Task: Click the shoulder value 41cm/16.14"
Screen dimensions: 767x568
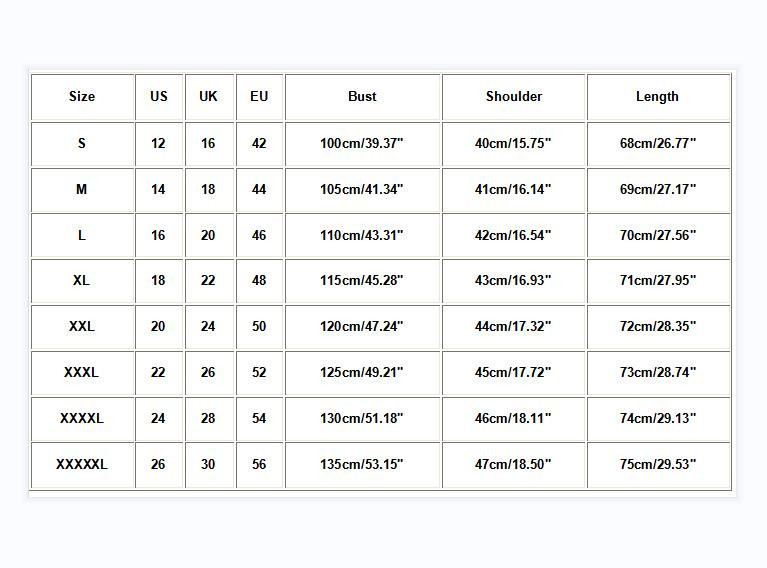Action: (513, 189)
